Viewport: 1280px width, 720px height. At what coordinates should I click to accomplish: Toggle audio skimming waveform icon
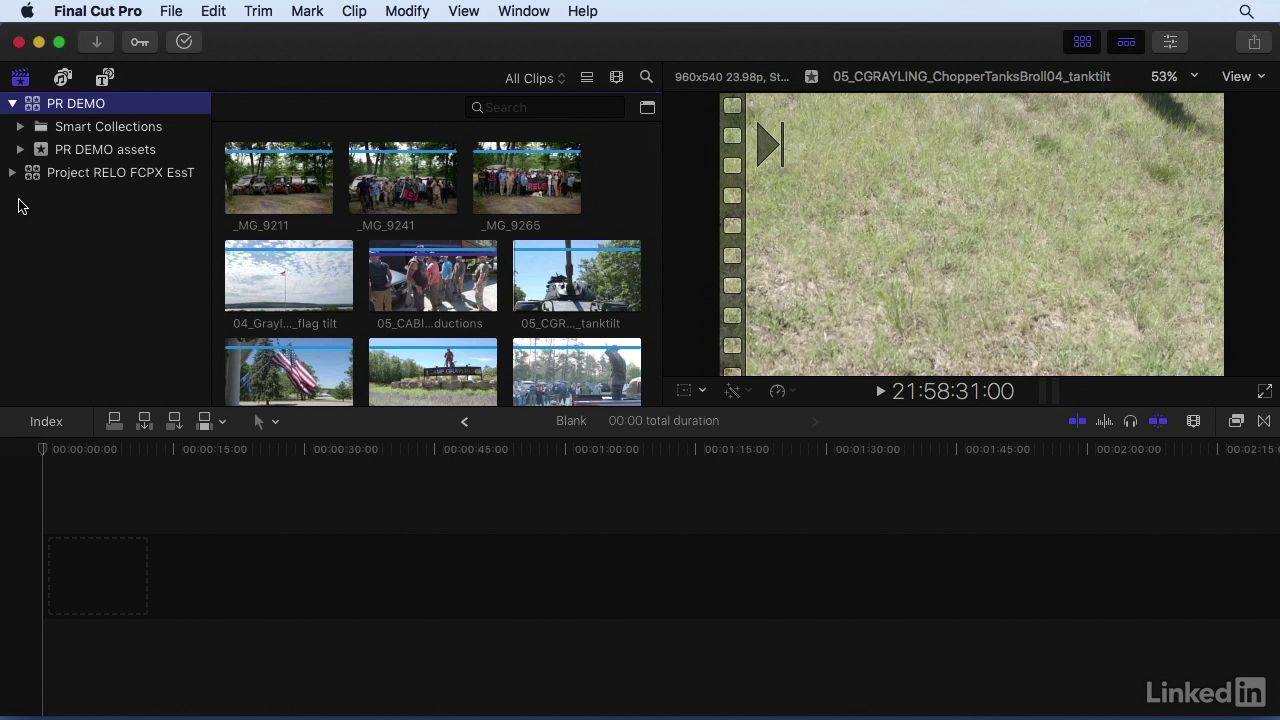click(1104, 421)
